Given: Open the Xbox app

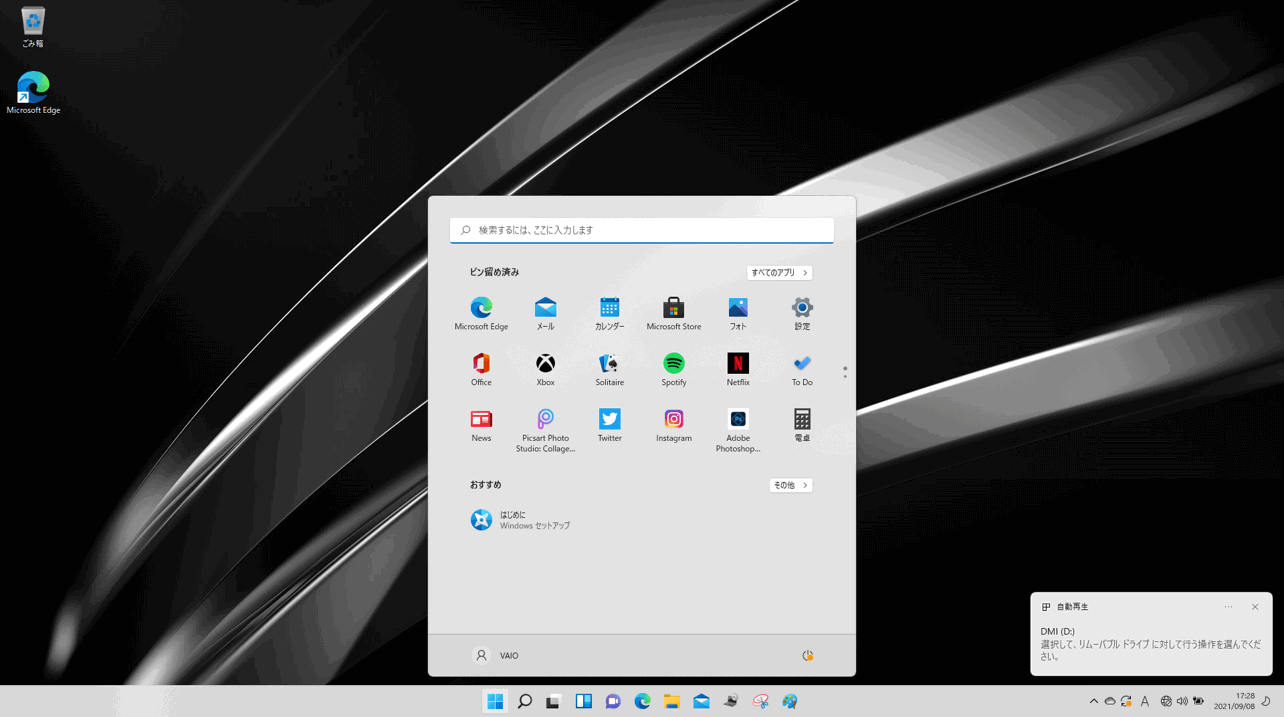Looking at the screenshot, I should [x=545, y=369].
